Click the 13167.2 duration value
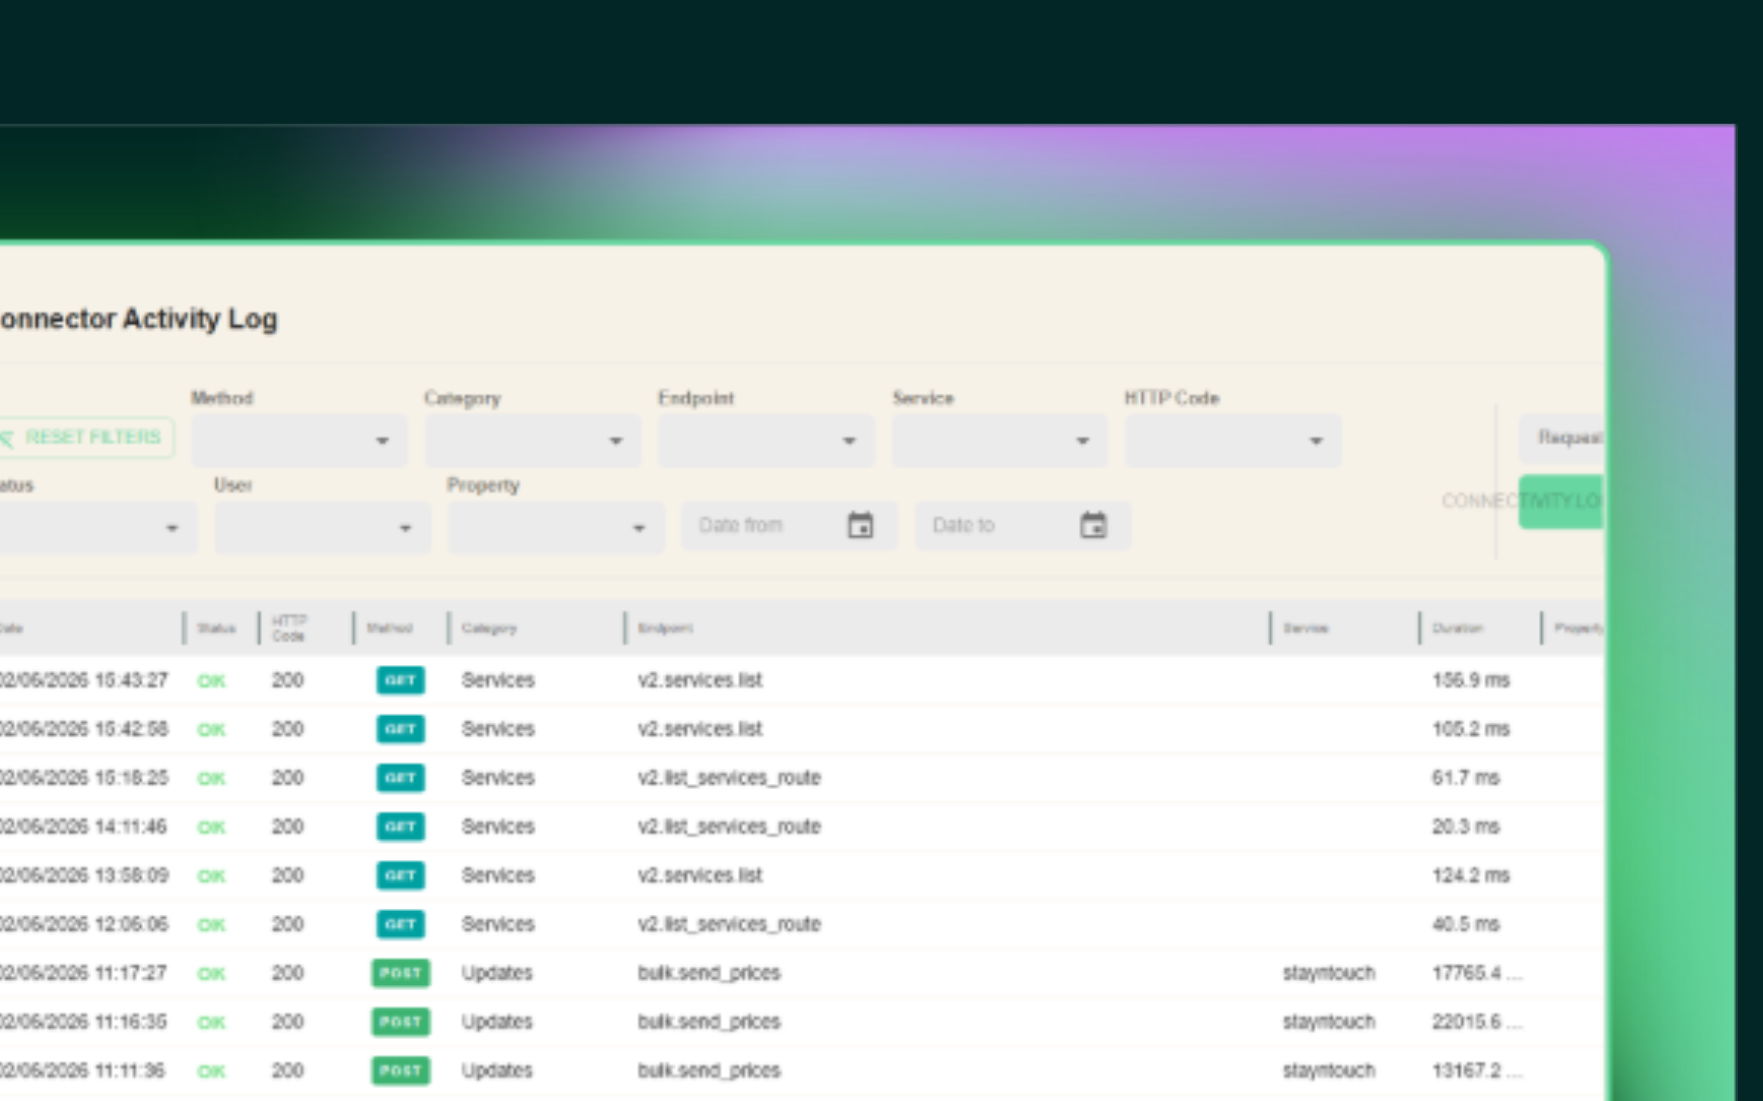The height and width of the screenshot is (1101, 1763). [x=1476, y=1071]
